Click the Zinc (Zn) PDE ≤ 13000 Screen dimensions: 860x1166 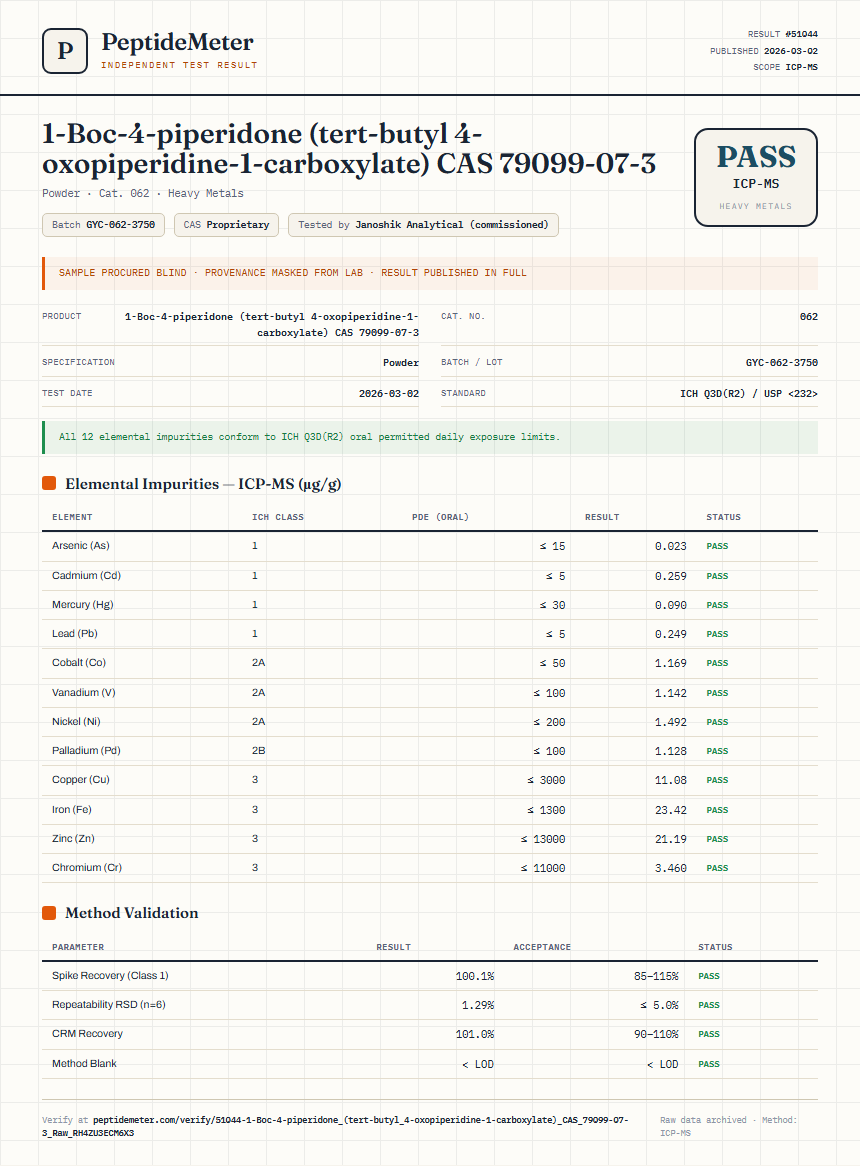pyautogui.click(x=543, y=839)
